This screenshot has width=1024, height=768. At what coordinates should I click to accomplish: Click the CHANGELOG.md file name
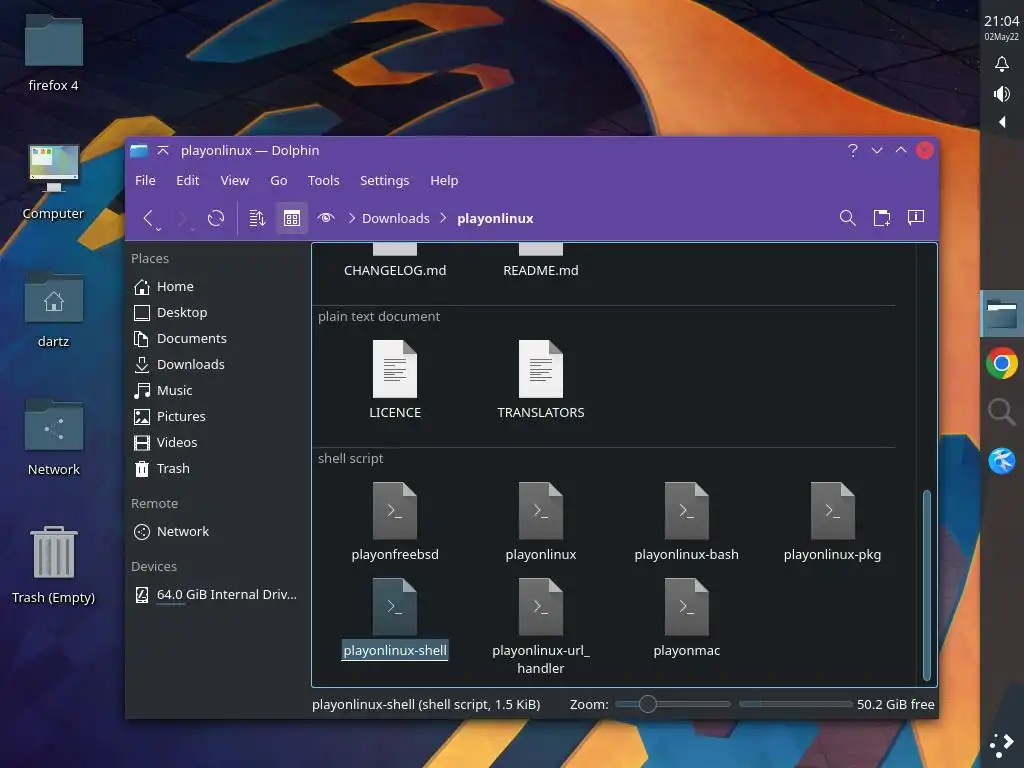pos(395,270)
